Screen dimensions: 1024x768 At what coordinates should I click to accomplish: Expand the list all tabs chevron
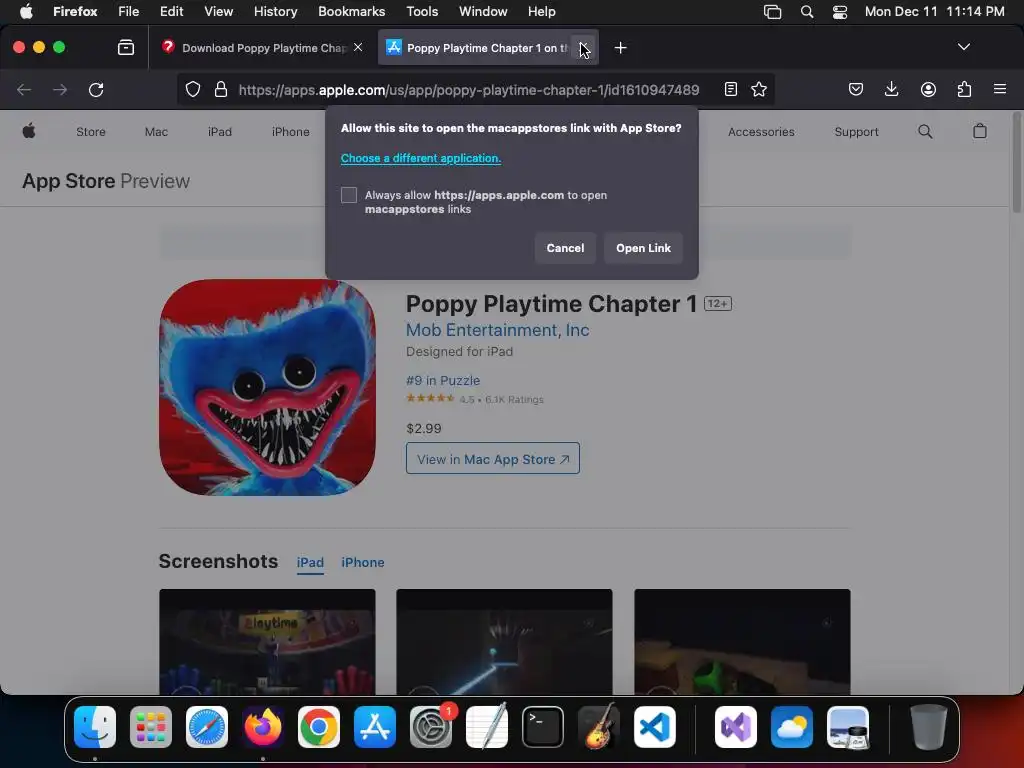click(963, 47)
